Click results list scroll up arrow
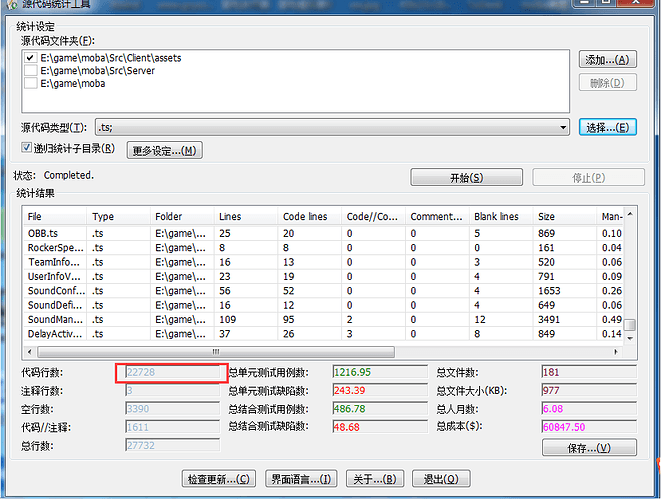Screen dimensions: 661x500 (x=630, y=215)
